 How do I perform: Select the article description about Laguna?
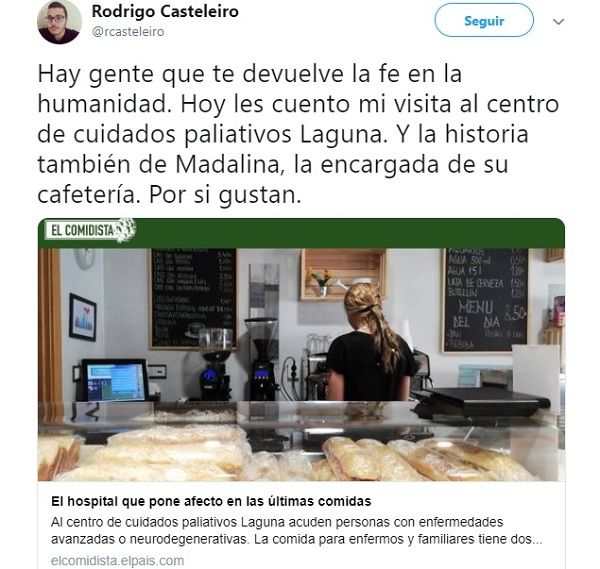tap(297, 531)
